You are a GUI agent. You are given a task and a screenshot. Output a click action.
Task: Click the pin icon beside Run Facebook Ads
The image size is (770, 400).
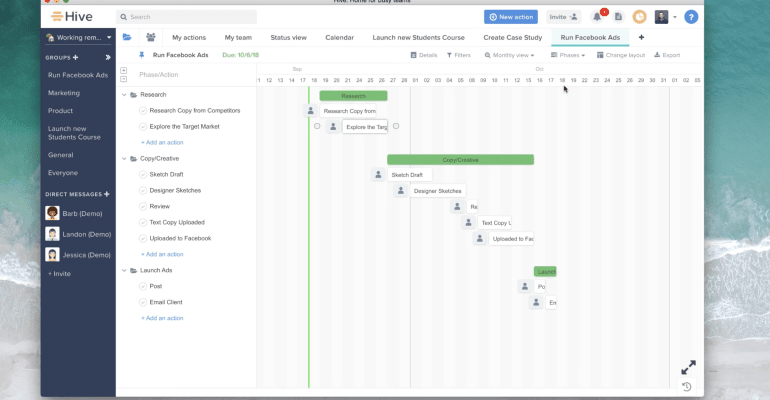click(141, 55)
